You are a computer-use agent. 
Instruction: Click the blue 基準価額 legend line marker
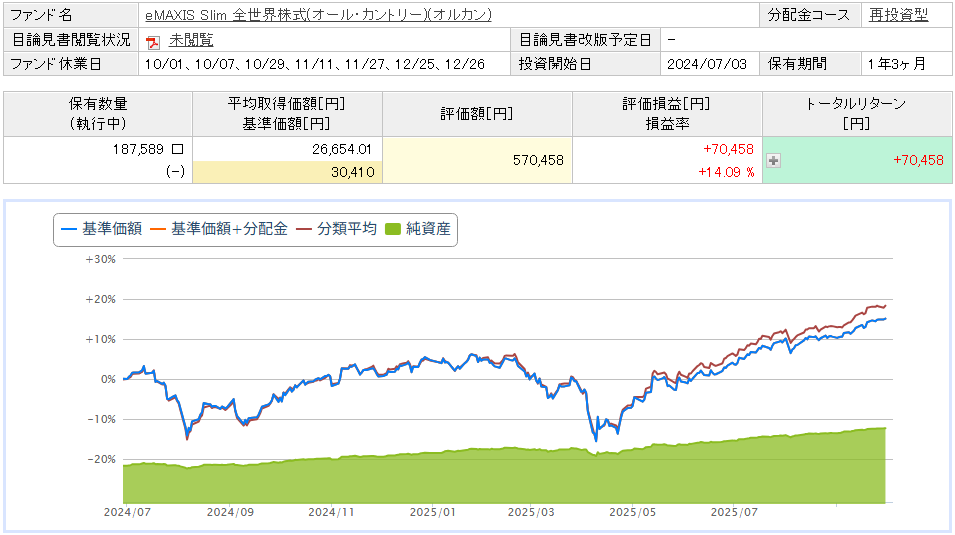pyautogui.click(x=69, y=229)
